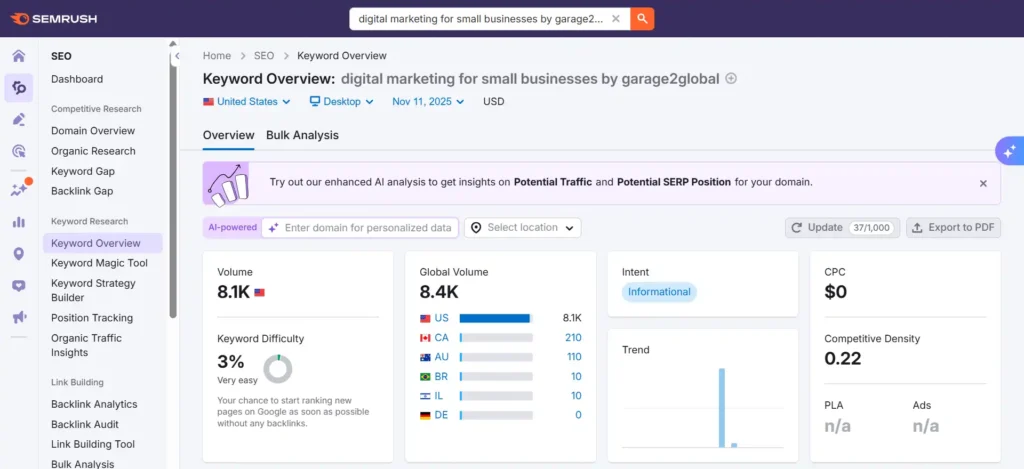Open Domain Overview in the sidebar
Image resolution: width=1024 pixels, height=469 pixels.
[x=93, y=131]
